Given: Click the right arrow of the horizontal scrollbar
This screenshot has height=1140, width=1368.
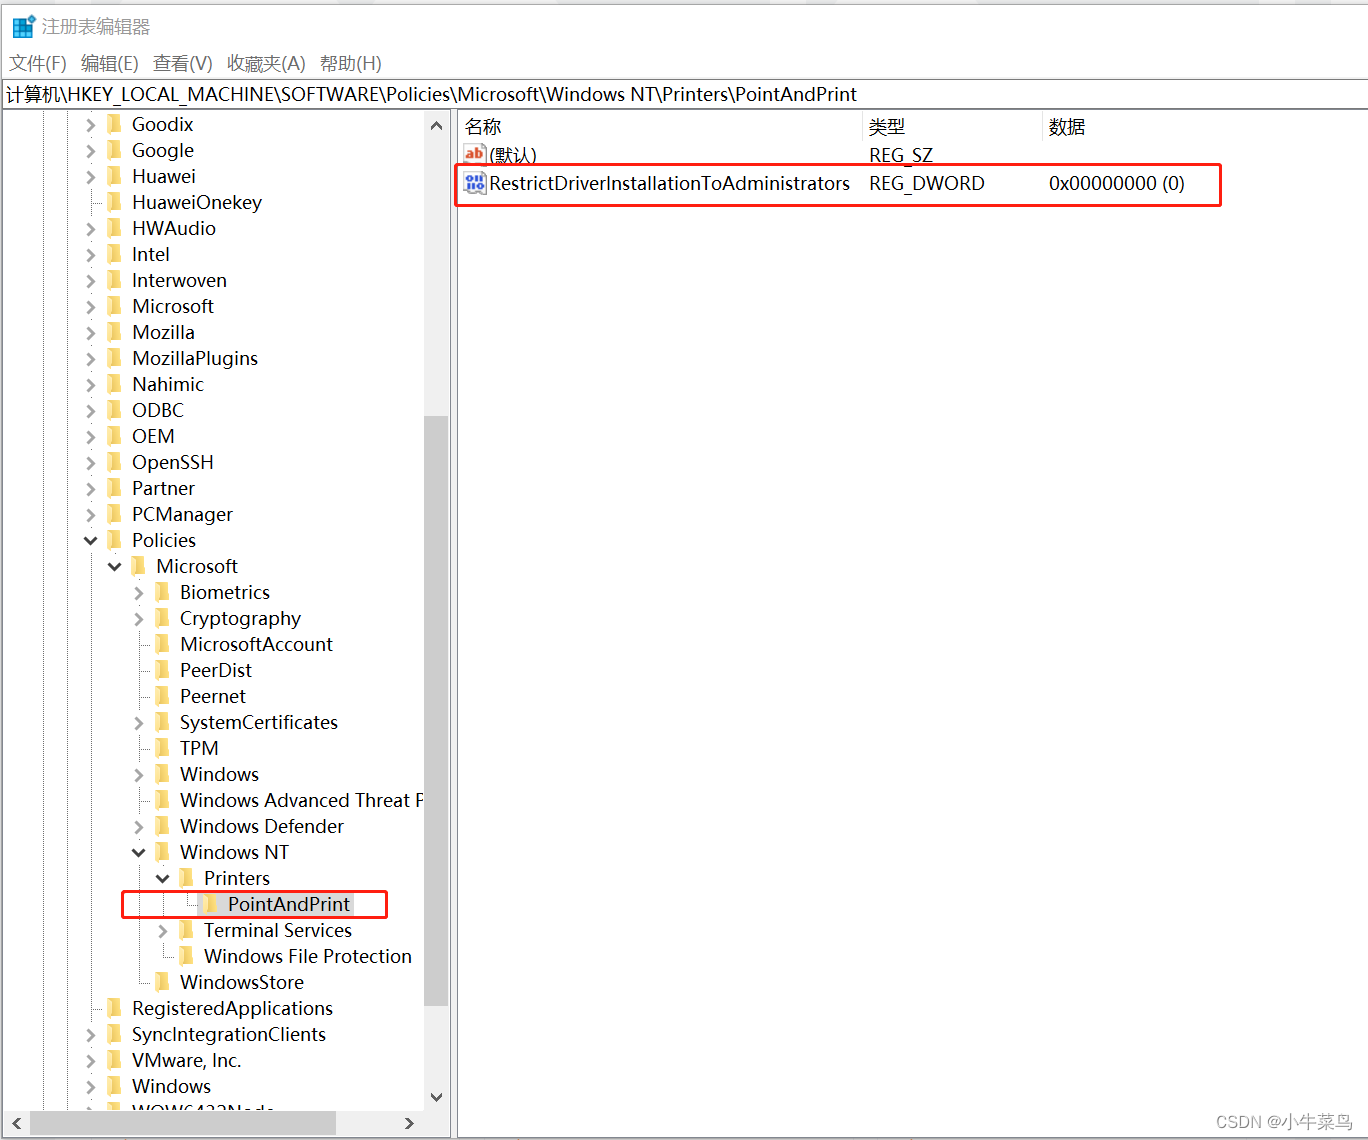Looking at the screenshot, I should click(x=409, y=1123).
